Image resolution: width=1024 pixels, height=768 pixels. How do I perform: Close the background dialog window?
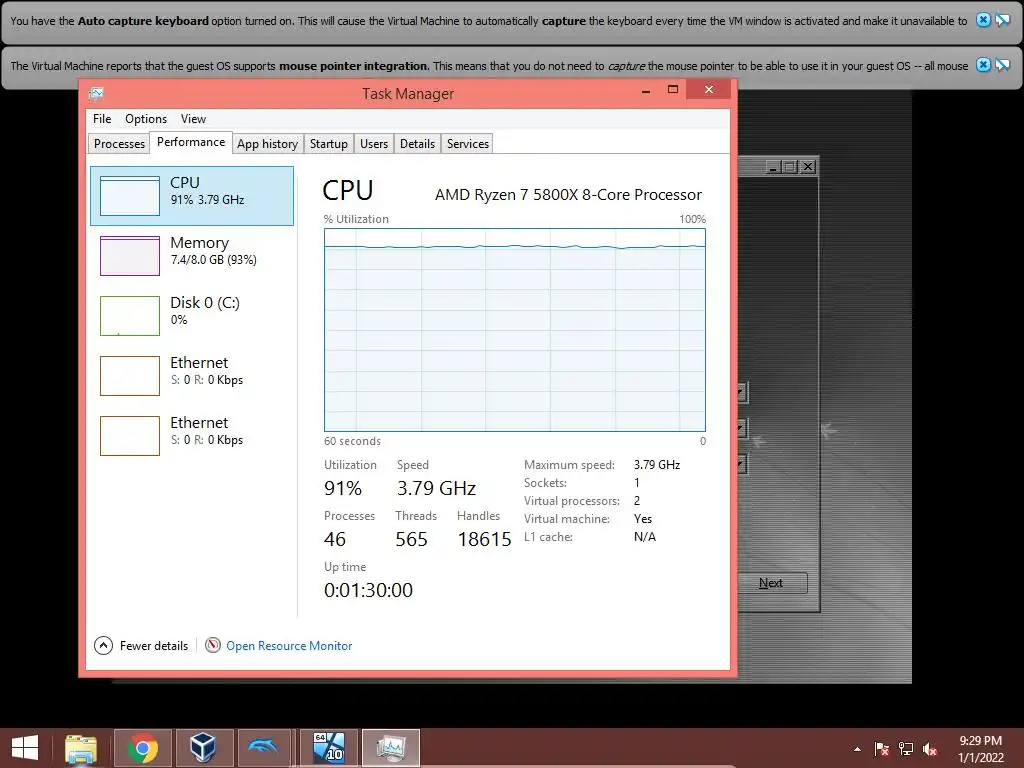pyautogui.click(x=808, y=167)
